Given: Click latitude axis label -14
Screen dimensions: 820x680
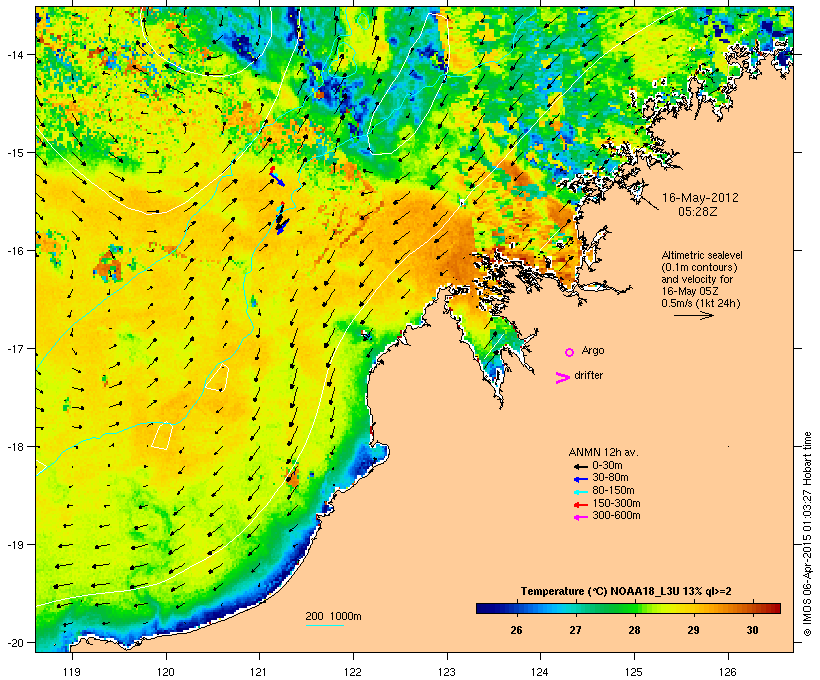Looking at the screenshot, I should [x=14, y=54].
